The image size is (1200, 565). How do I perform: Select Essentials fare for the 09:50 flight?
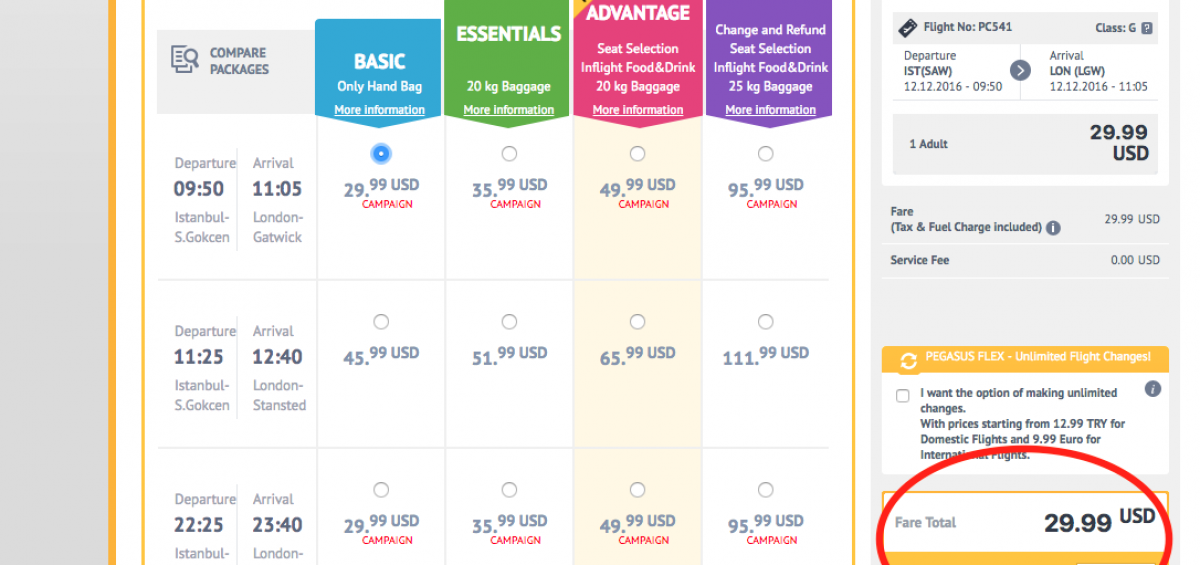click(509, 154)
